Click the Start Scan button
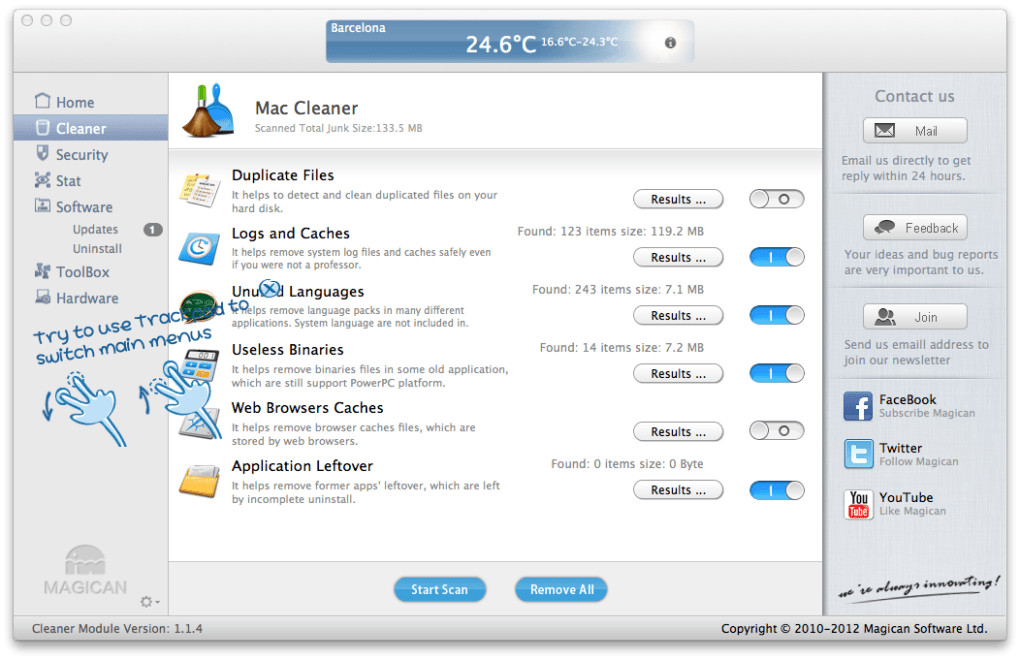Image resolution: width=1020 pixels, height=660 pixels. 440,589
